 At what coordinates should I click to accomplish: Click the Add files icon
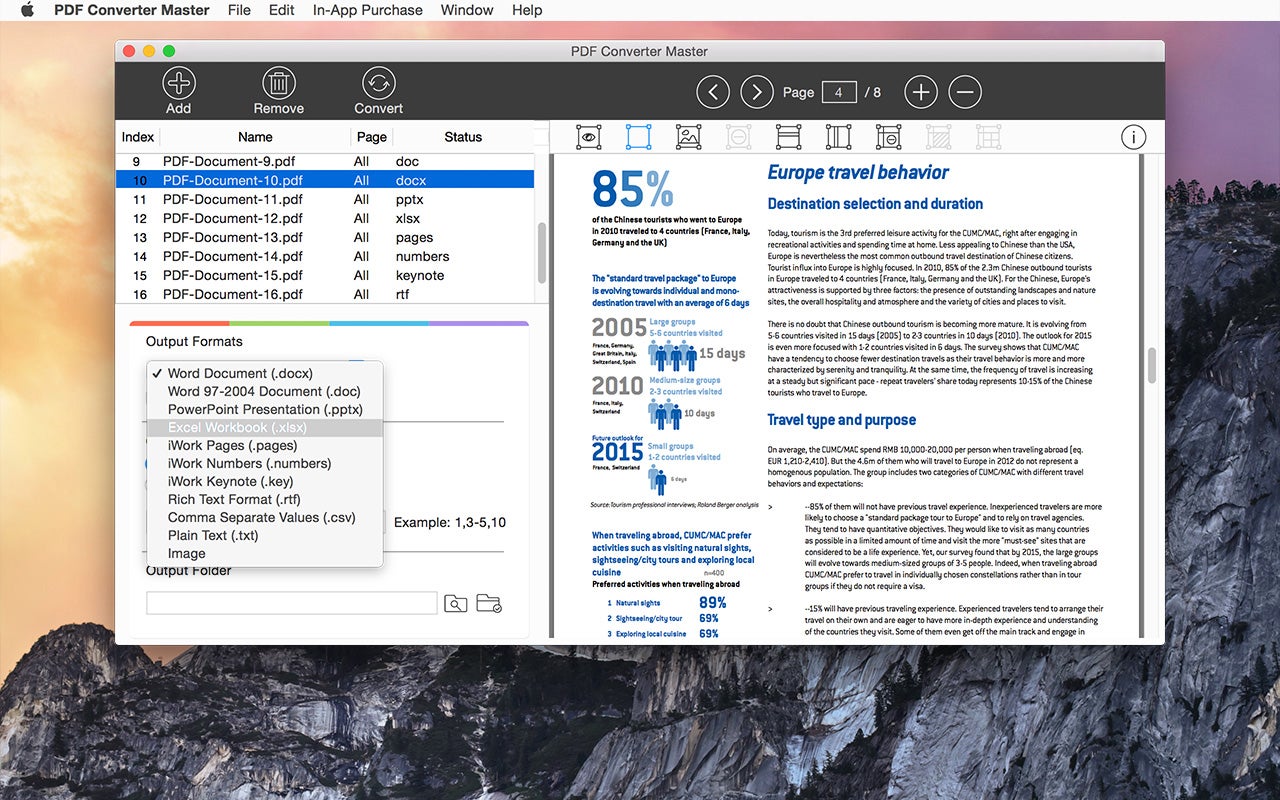pyautogui.click(x=179, y=83)
